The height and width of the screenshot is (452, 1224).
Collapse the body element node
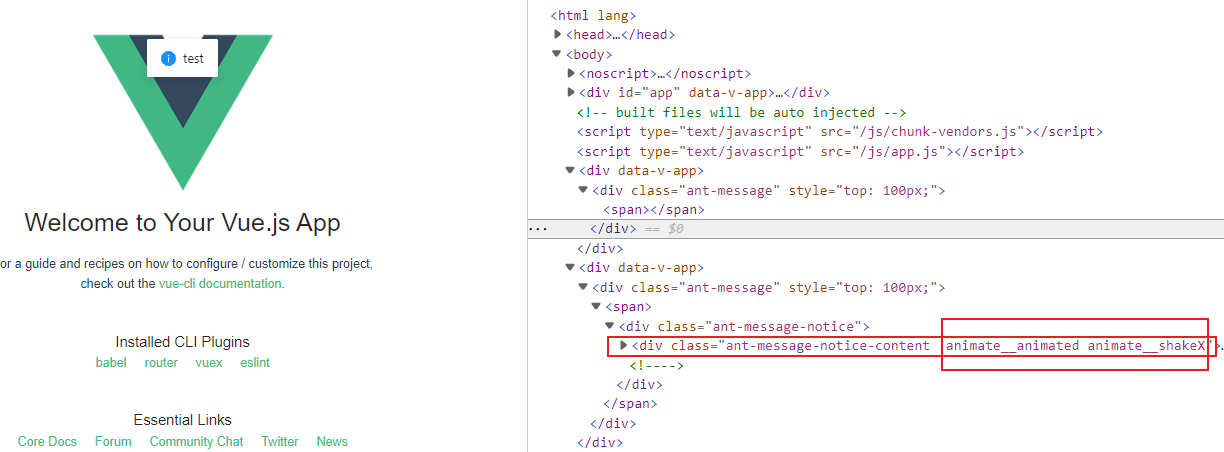coord(557,54)
